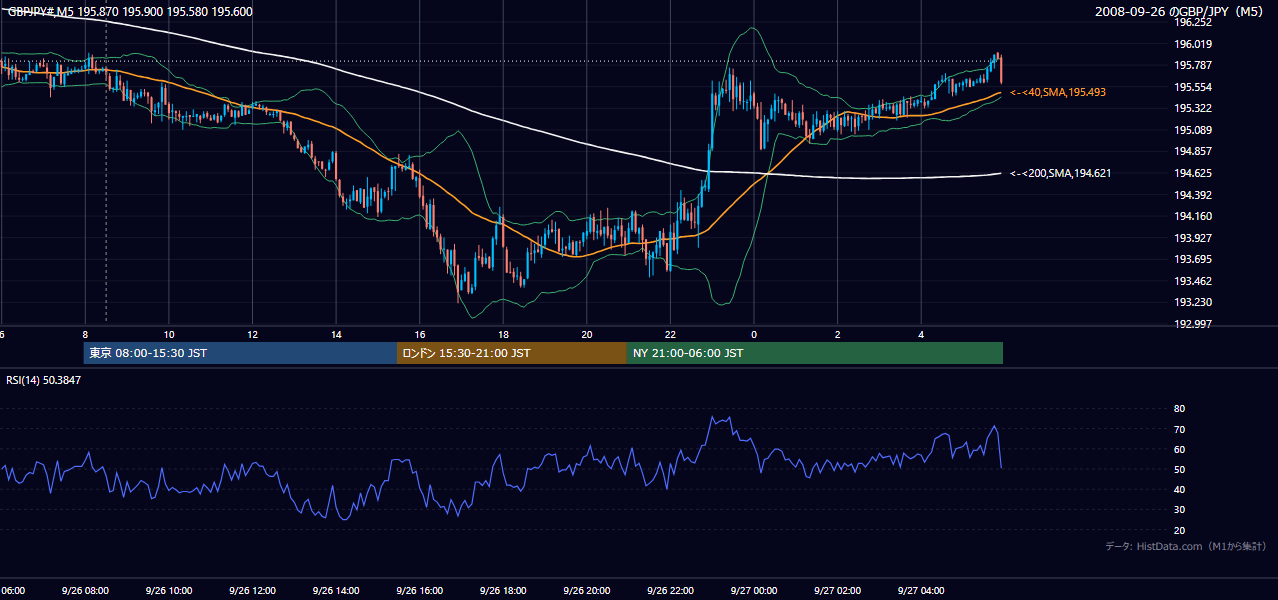Click RSI scale label 40
1278x600 pixels.
pyautogui.click(x=1180, y=489)
